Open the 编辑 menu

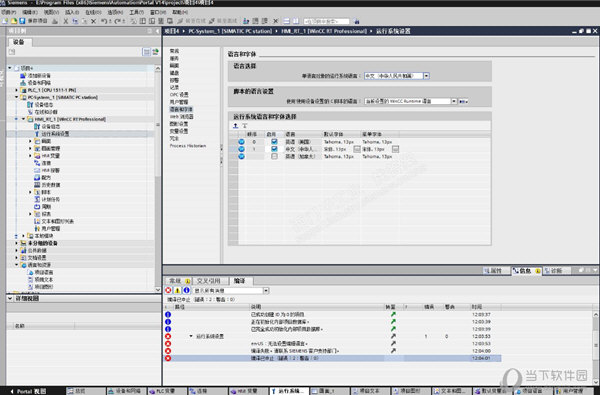[x=29, y=12]
